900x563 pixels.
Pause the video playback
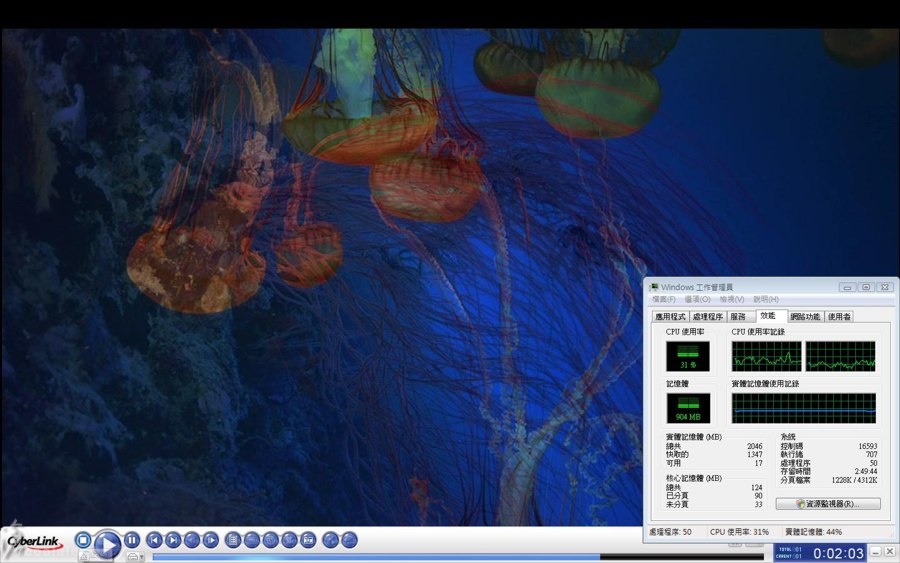tap(132, 540)
